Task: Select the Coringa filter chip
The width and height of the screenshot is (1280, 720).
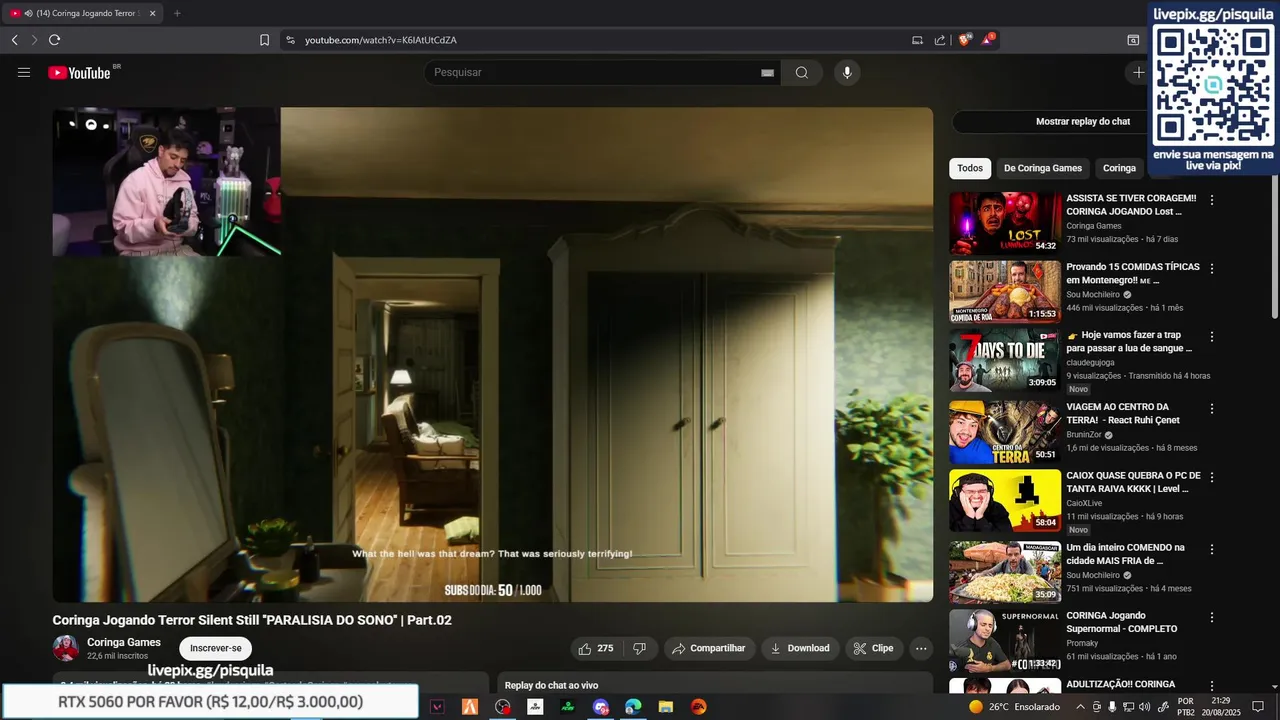Action: (x=1119, y=168)
